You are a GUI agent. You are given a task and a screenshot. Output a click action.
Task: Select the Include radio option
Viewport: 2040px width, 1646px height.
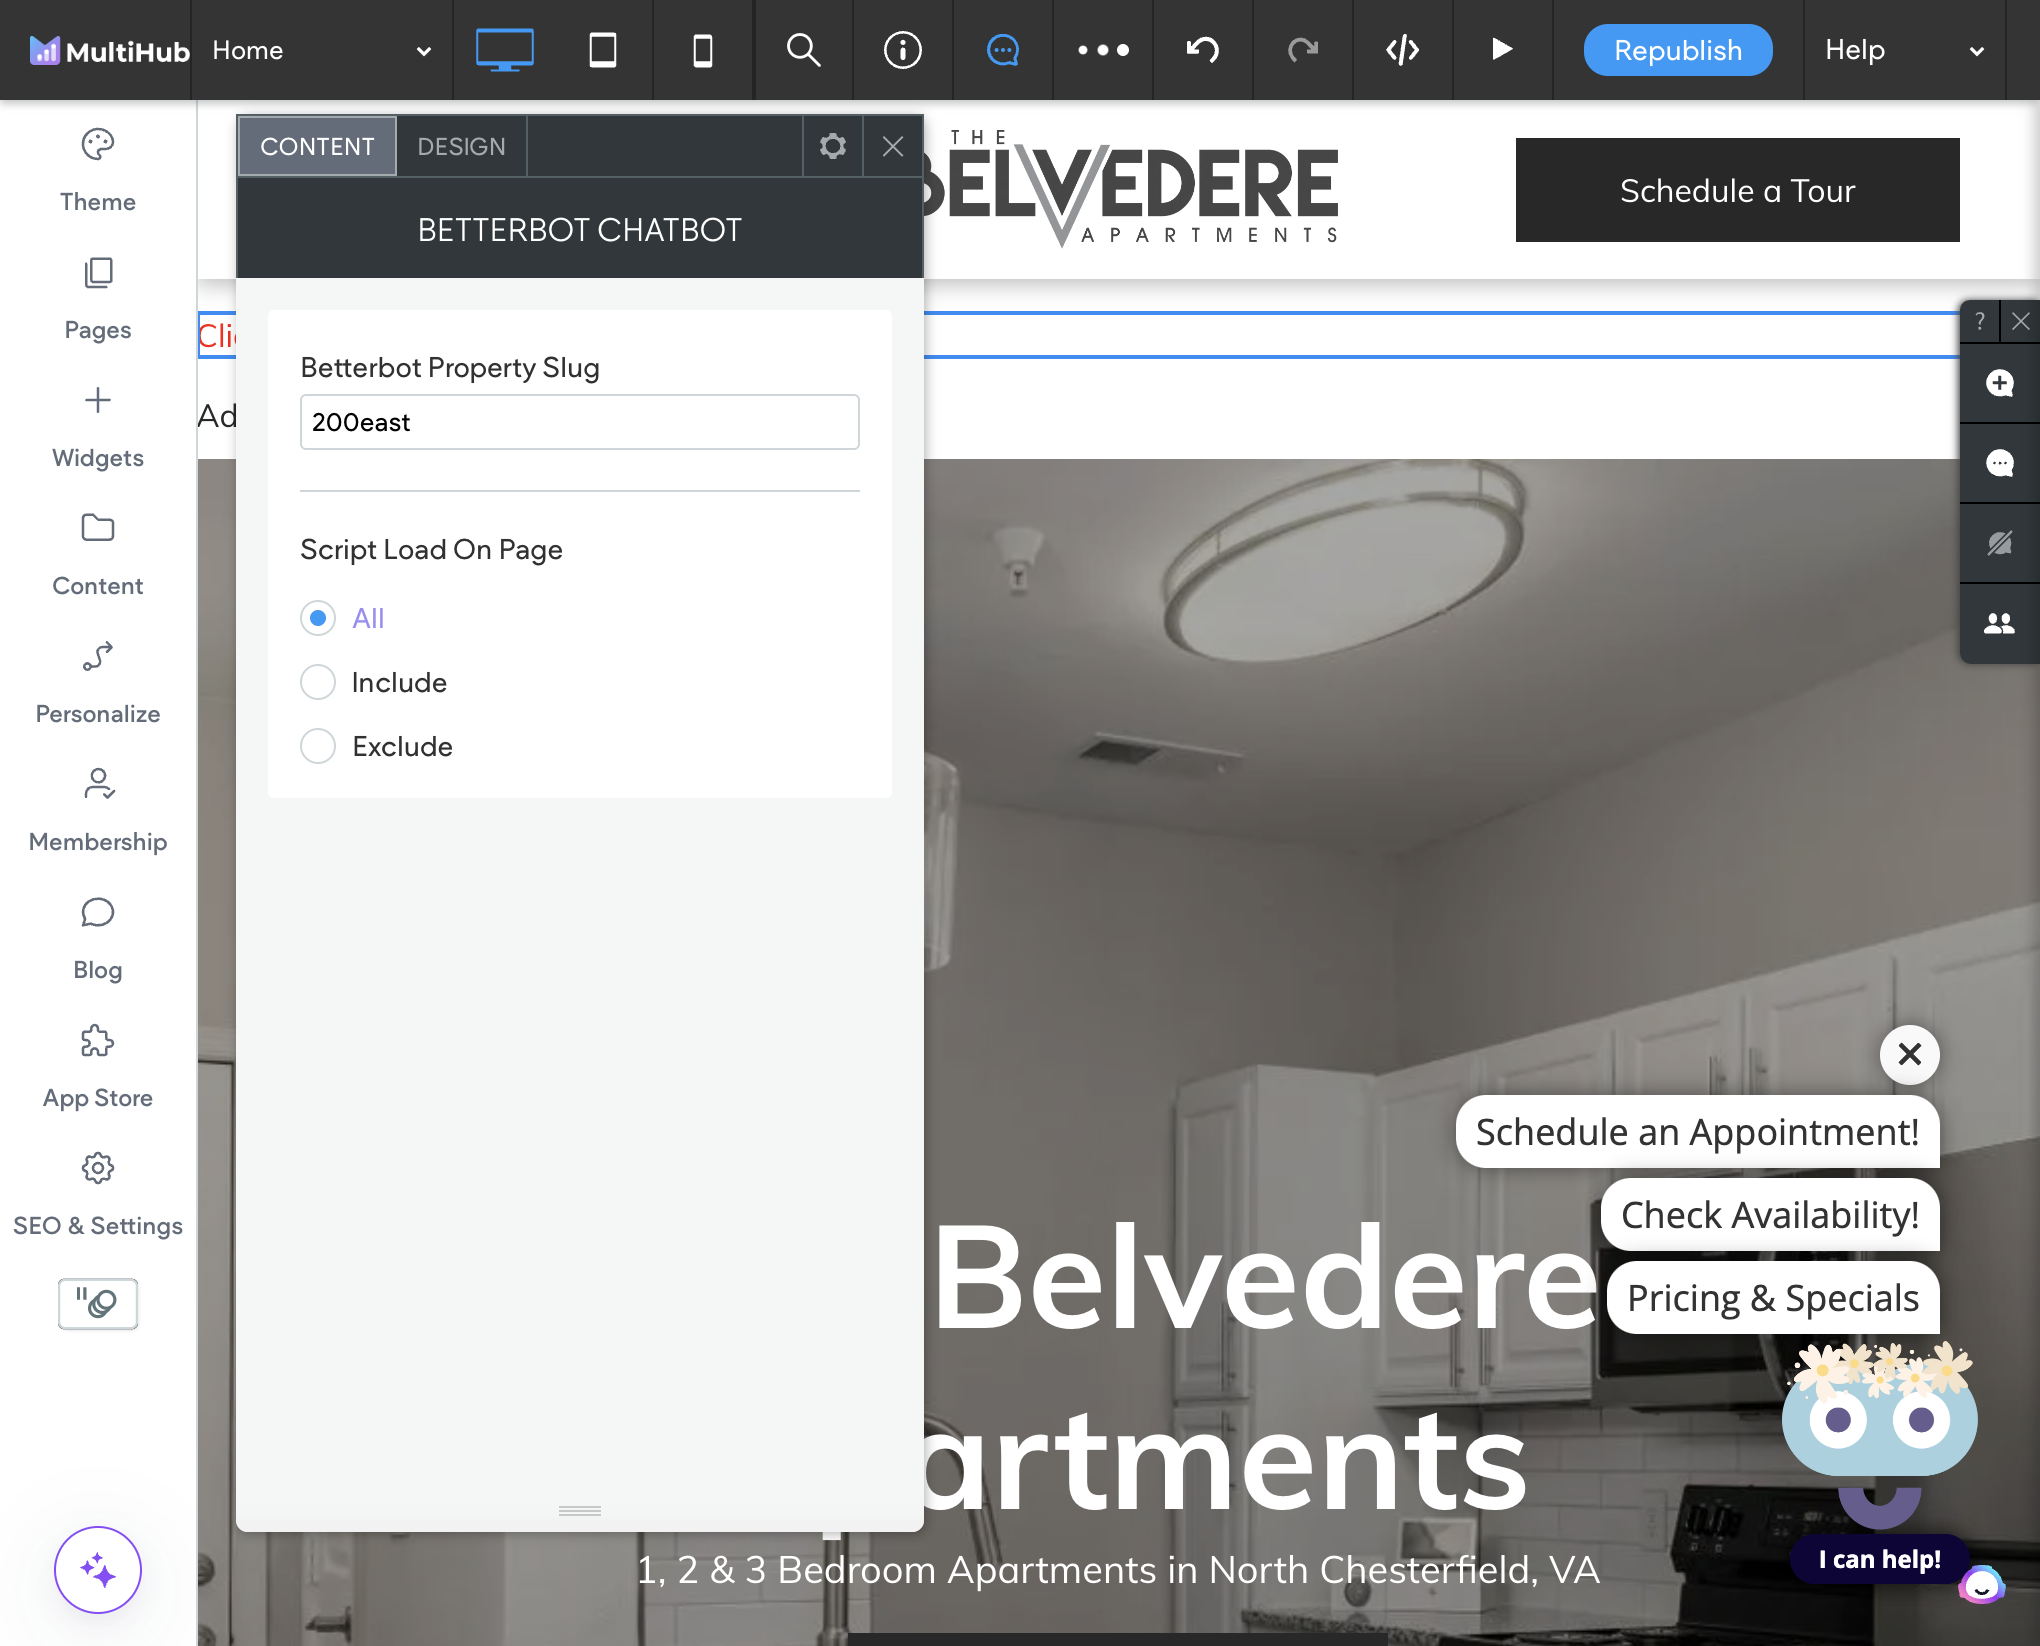pyautogui.click(x=318, y=682)
